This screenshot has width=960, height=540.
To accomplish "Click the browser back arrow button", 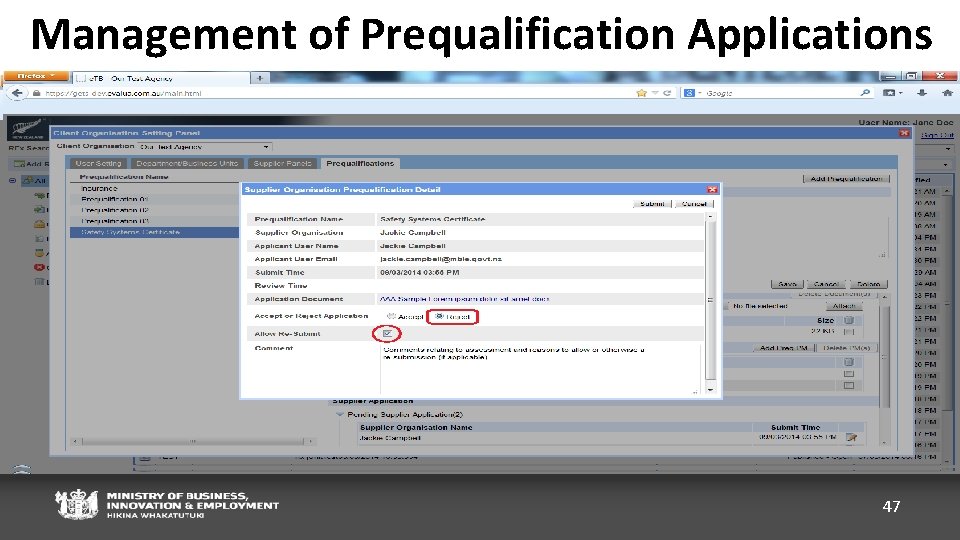I will click(17, 93).
